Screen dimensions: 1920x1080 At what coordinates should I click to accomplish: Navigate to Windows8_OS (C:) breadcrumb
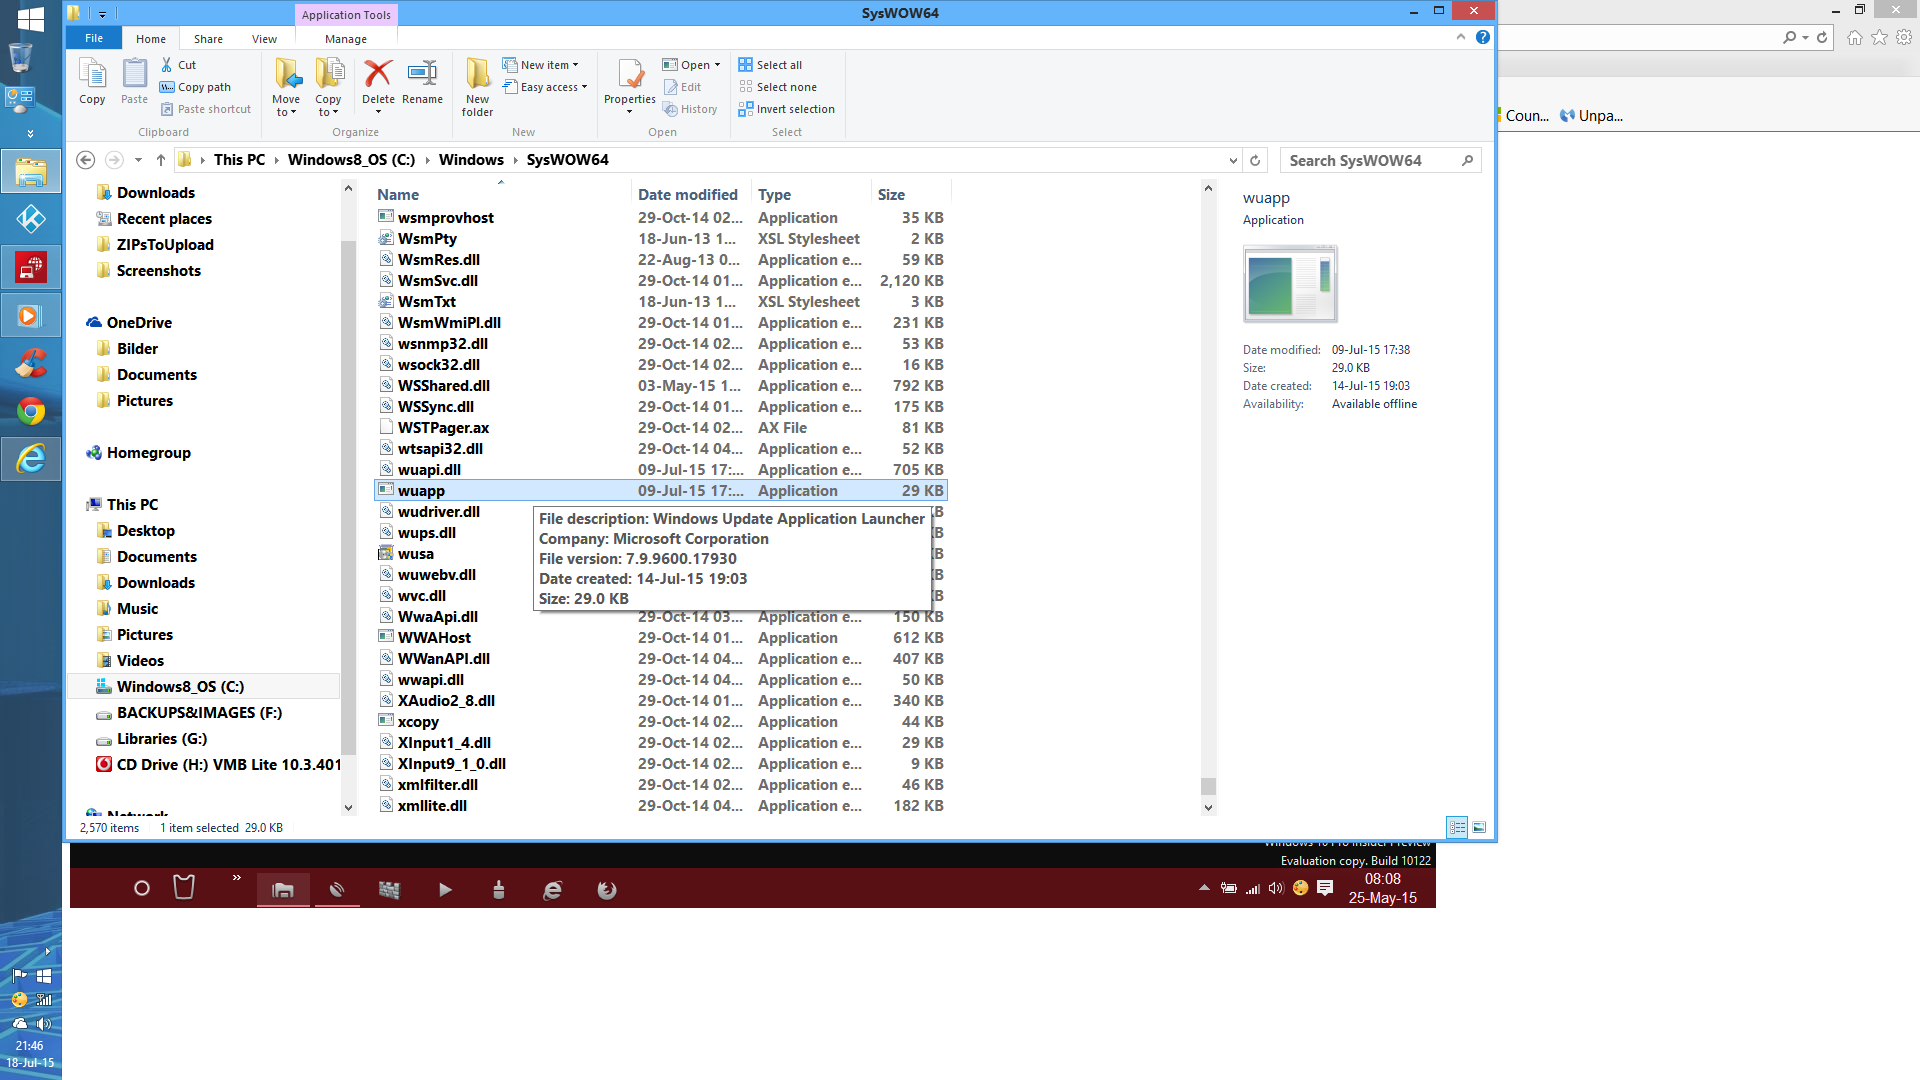[351, 160]
